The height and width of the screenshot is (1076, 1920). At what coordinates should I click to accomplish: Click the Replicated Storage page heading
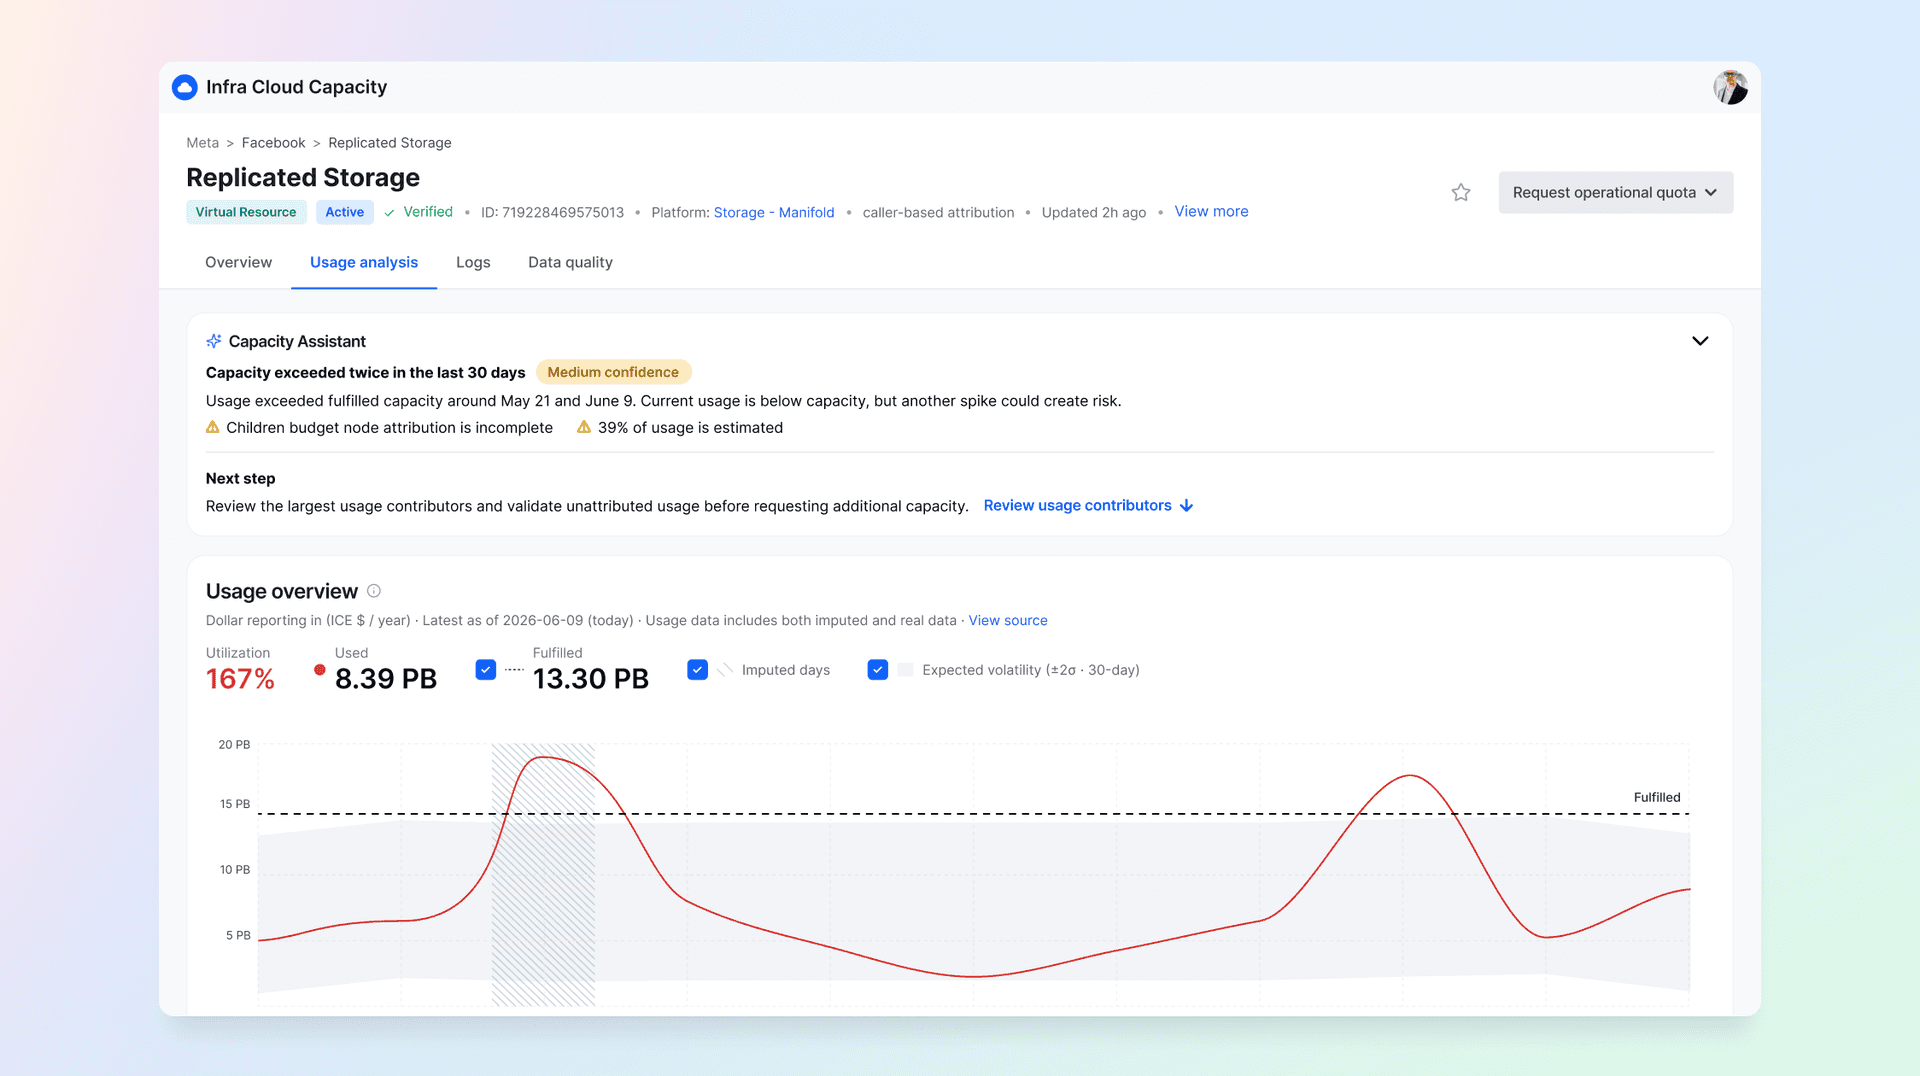coord(303,177)
